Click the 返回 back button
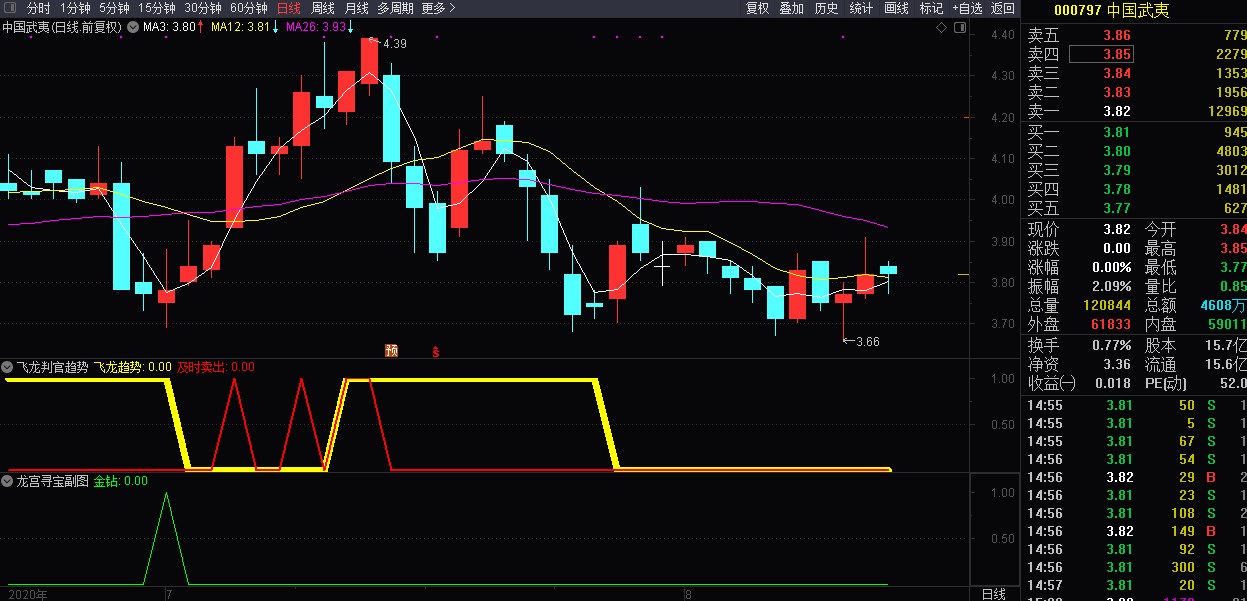This screenshot has height=601, width=1247. (x=1003, y=8)
